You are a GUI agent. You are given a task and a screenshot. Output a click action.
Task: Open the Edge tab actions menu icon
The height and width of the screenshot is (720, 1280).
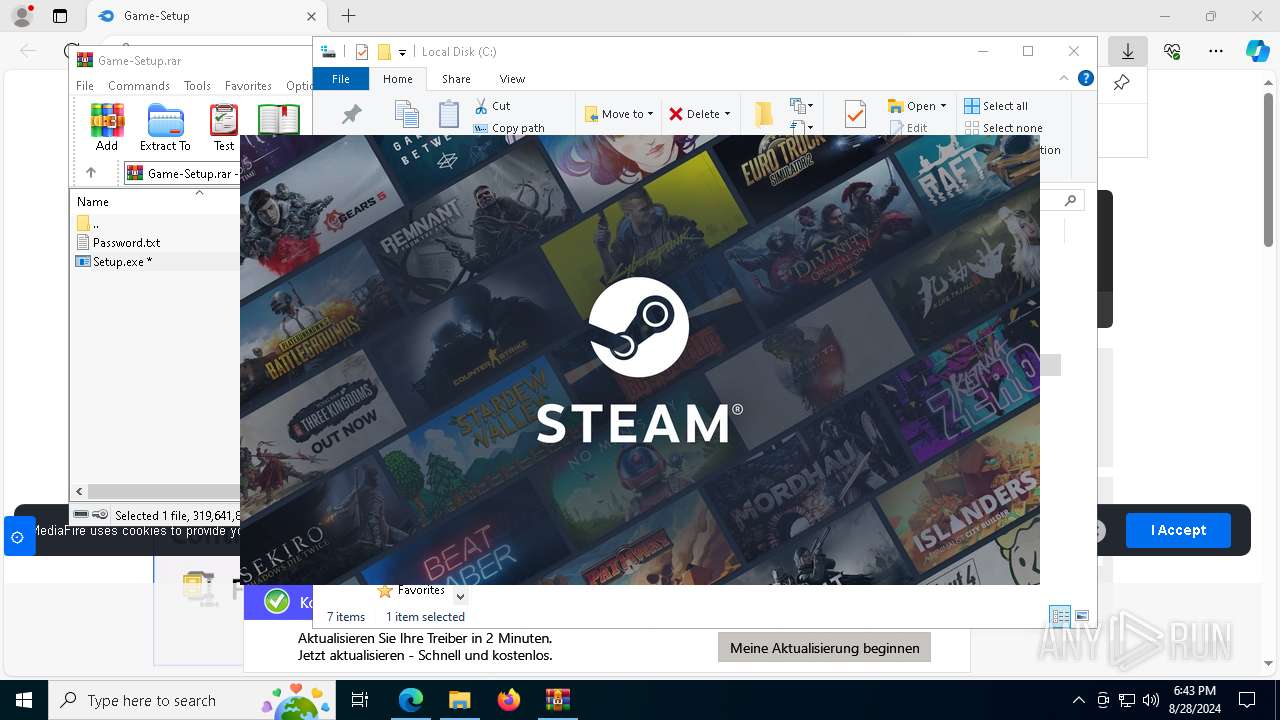pos(60,16)
